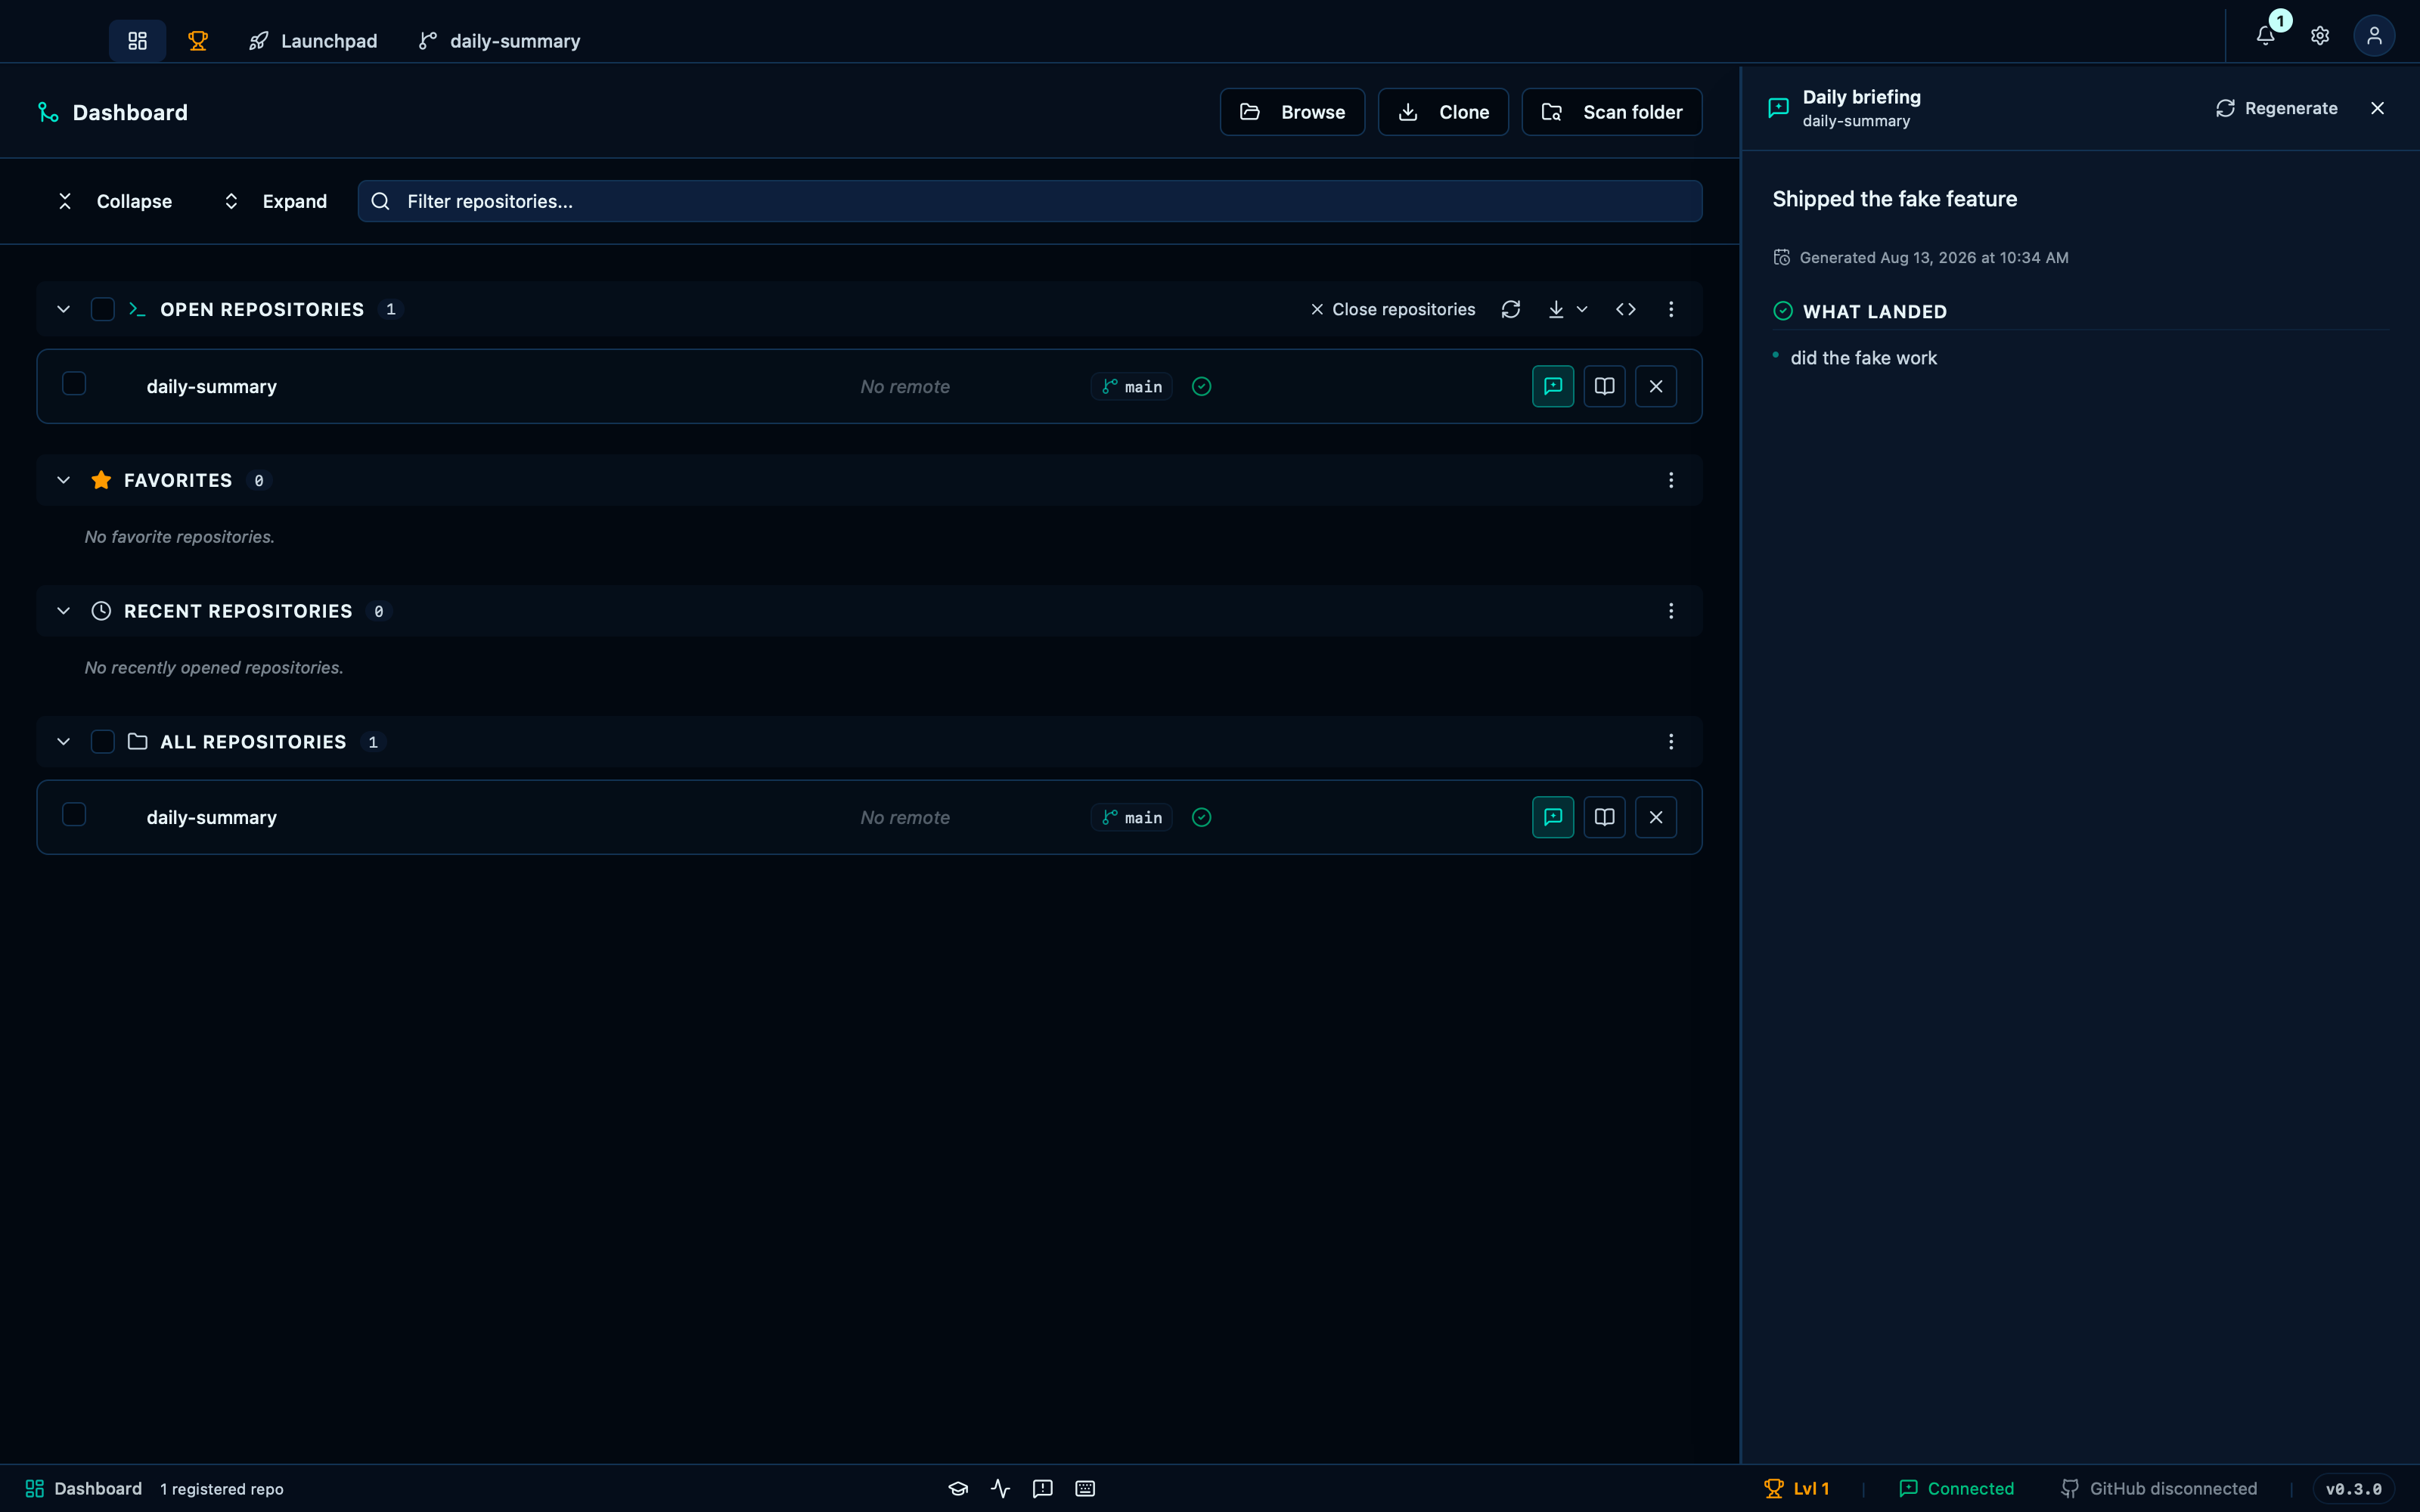This screenshot has height=1512, width=2420.
Task: Open main branch badge in Open Repositories row
Action: tap(1131, 386)
